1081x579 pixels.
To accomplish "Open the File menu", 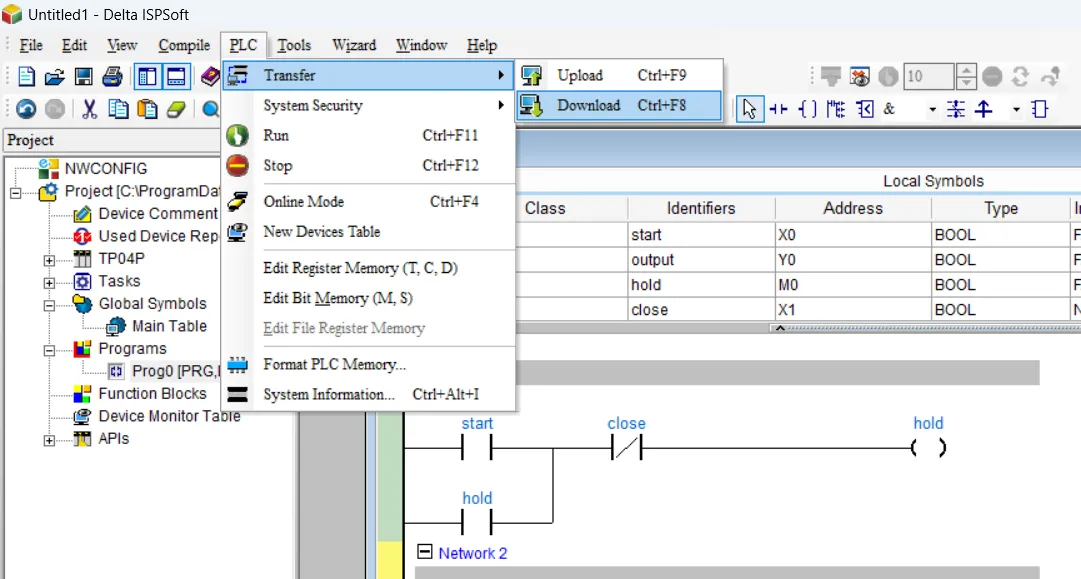I will click(30, 45).
